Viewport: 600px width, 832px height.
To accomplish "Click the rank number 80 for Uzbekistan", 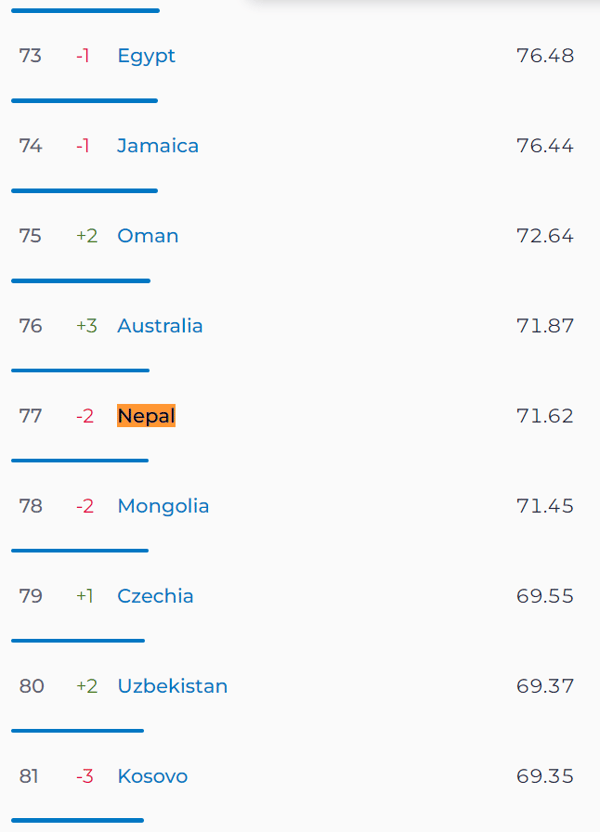I will pos(31,686).
